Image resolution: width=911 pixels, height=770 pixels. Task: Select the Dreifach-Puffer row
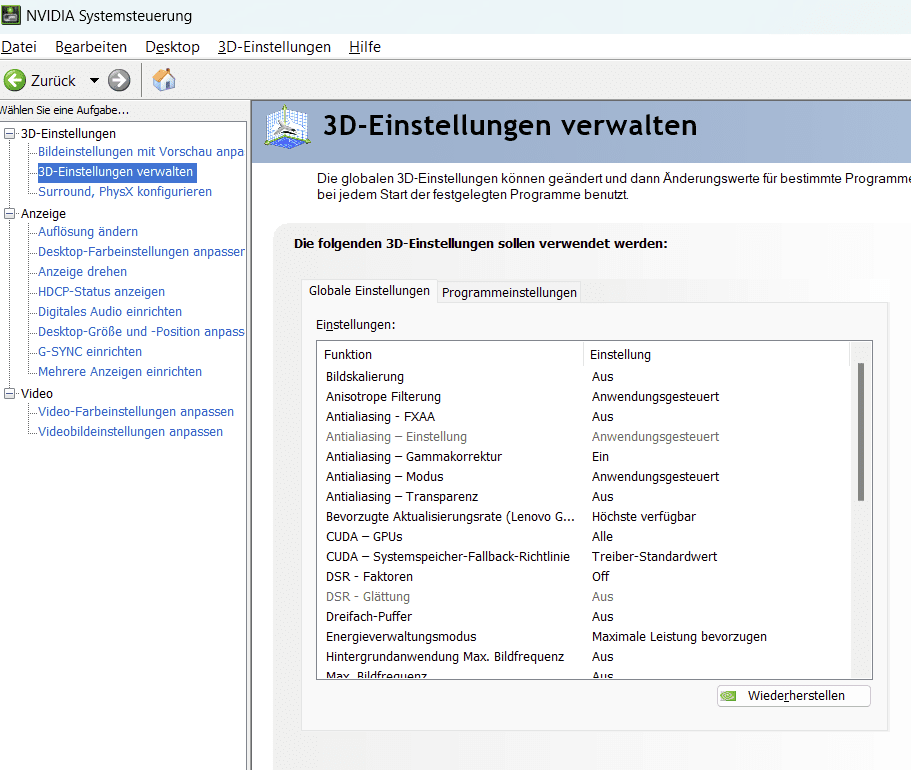click(584, 617)
